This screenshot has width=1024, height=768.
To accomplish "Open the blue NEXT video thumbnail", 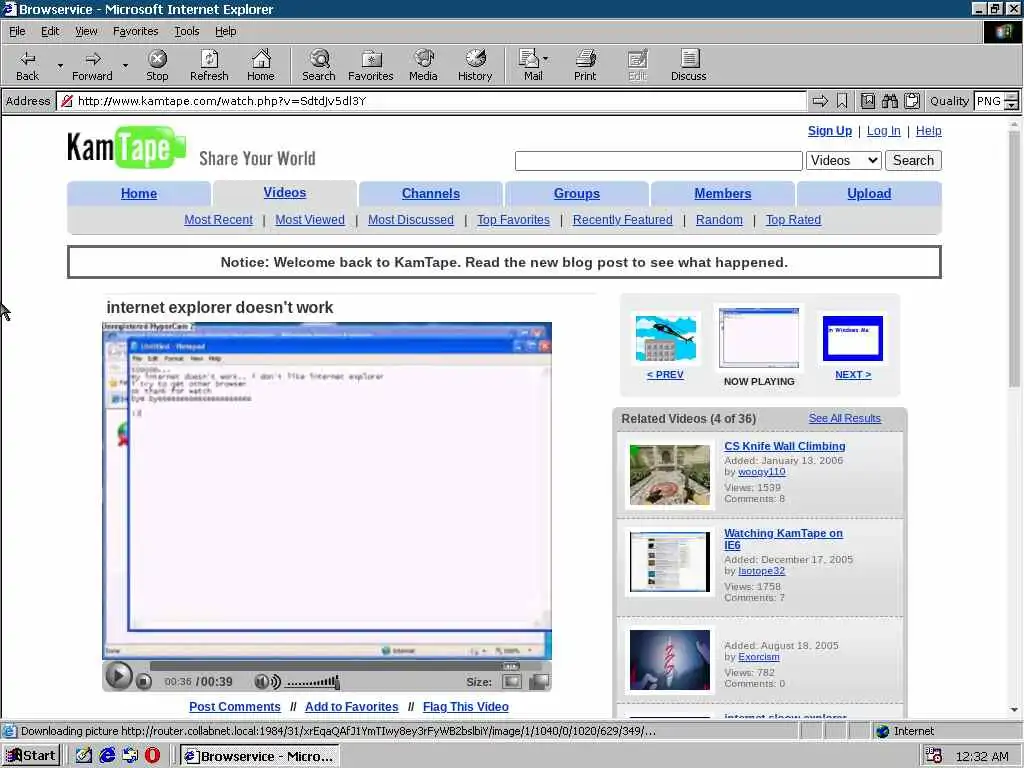I will coord(853,338).
